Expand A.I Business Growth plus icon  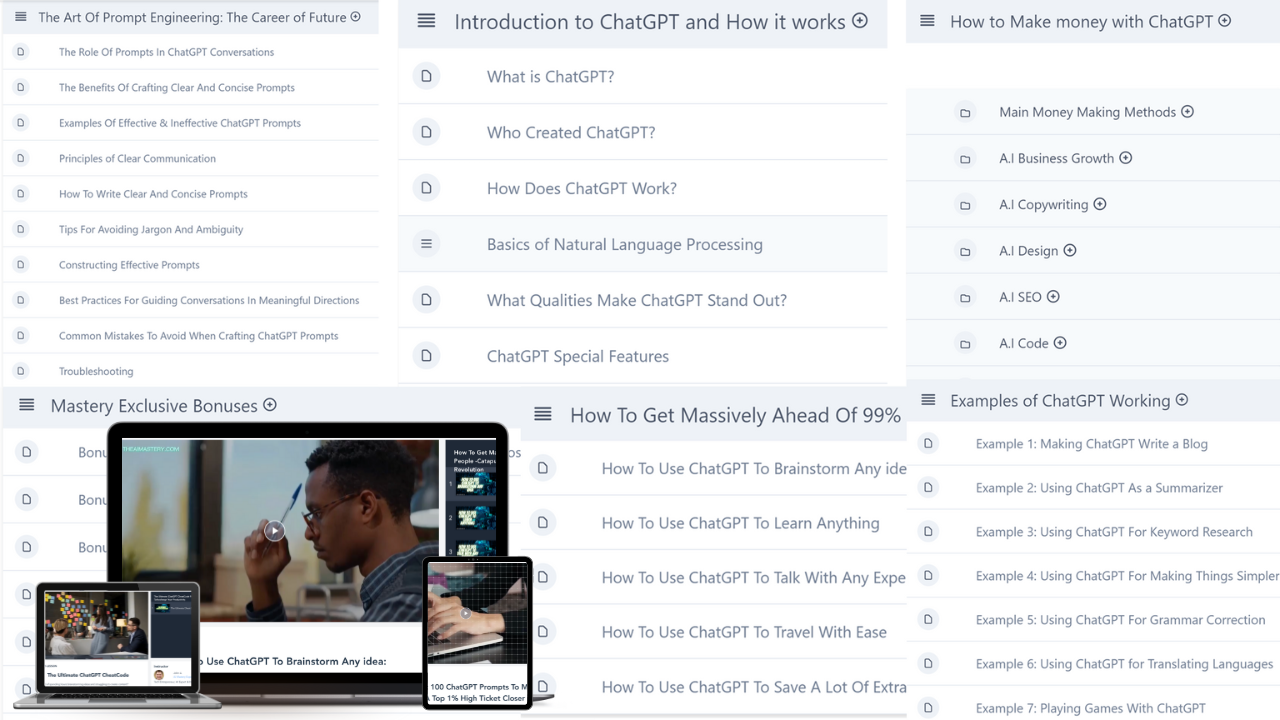[1126, 158]
